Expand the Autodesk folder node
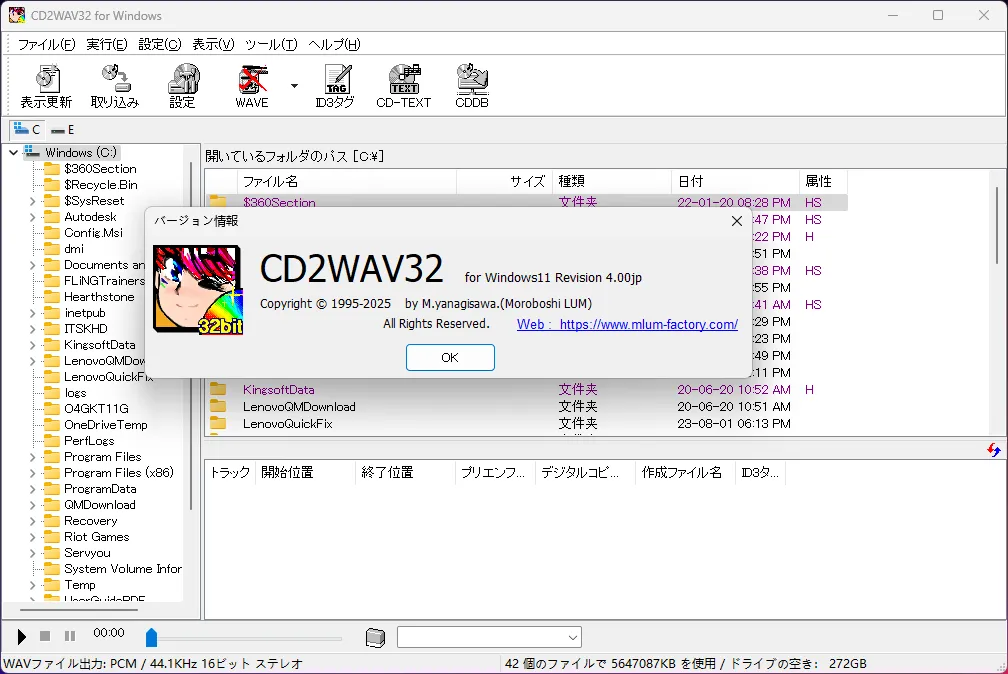The height and width of the screenshot is (674, 1008). (x=33, y=217)
